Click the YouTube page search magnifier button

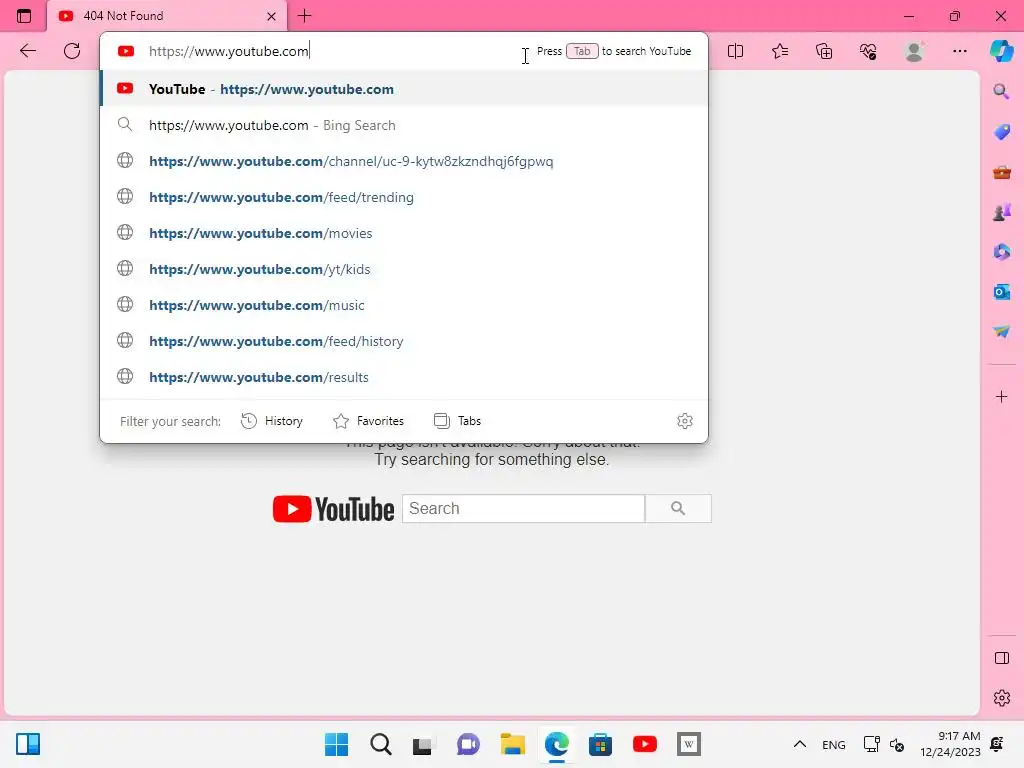(678, 508)
